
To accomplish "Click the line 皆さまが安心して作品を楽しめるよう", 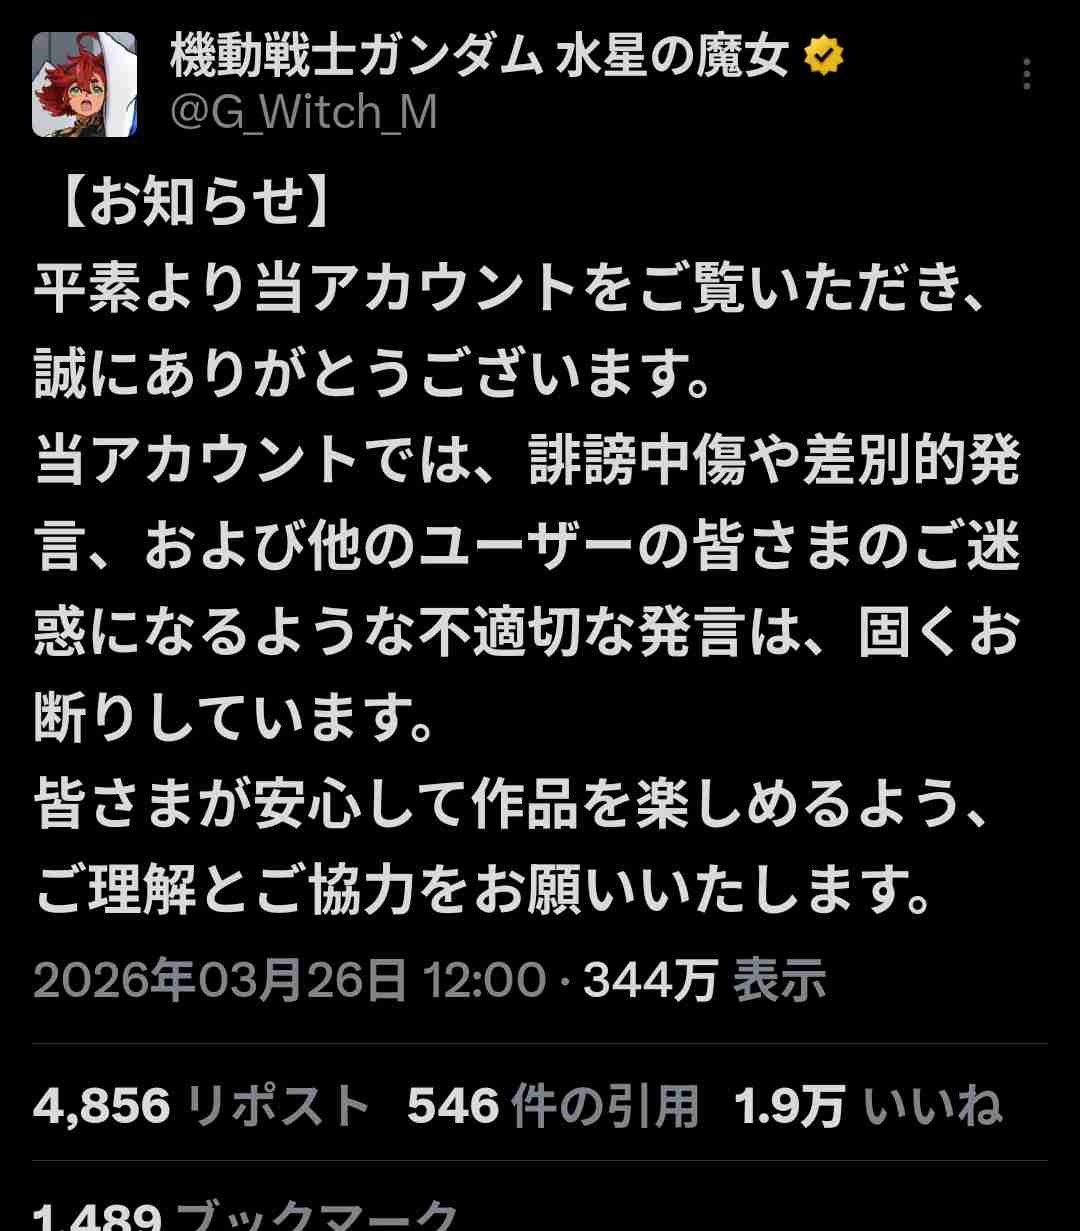I will [x=513, y=806].
